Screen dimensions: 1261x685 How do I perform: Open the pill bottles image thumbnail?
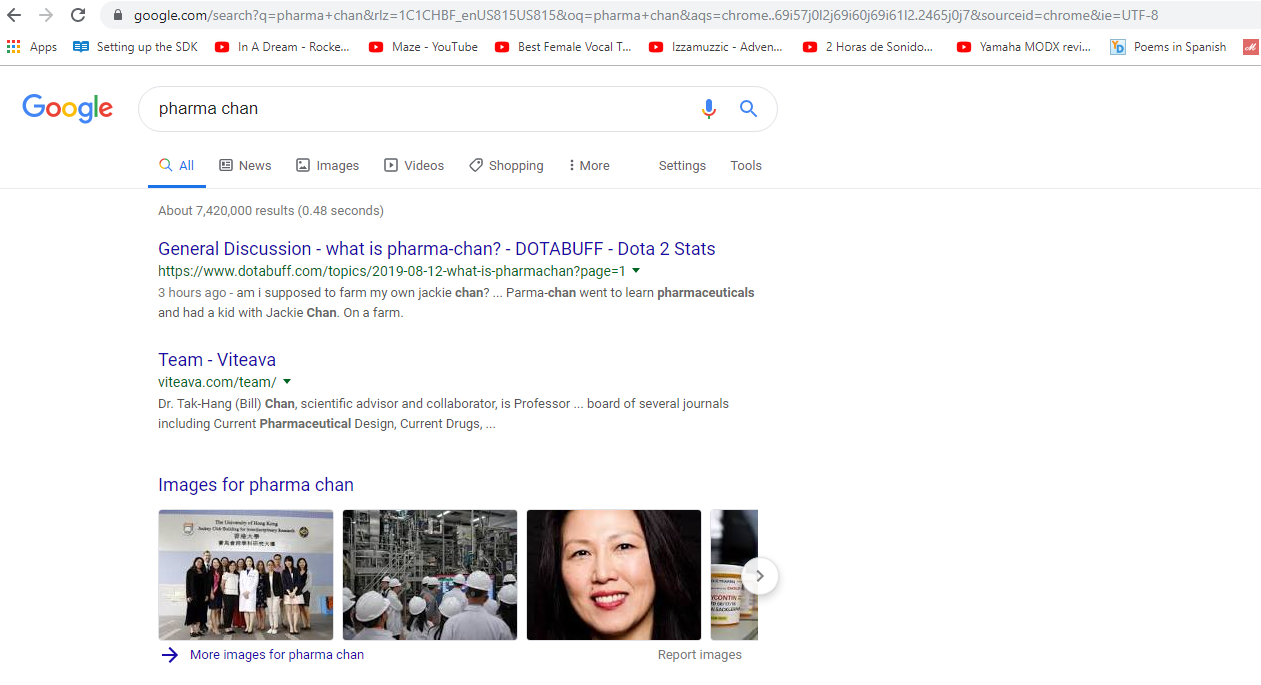point(734,575)
